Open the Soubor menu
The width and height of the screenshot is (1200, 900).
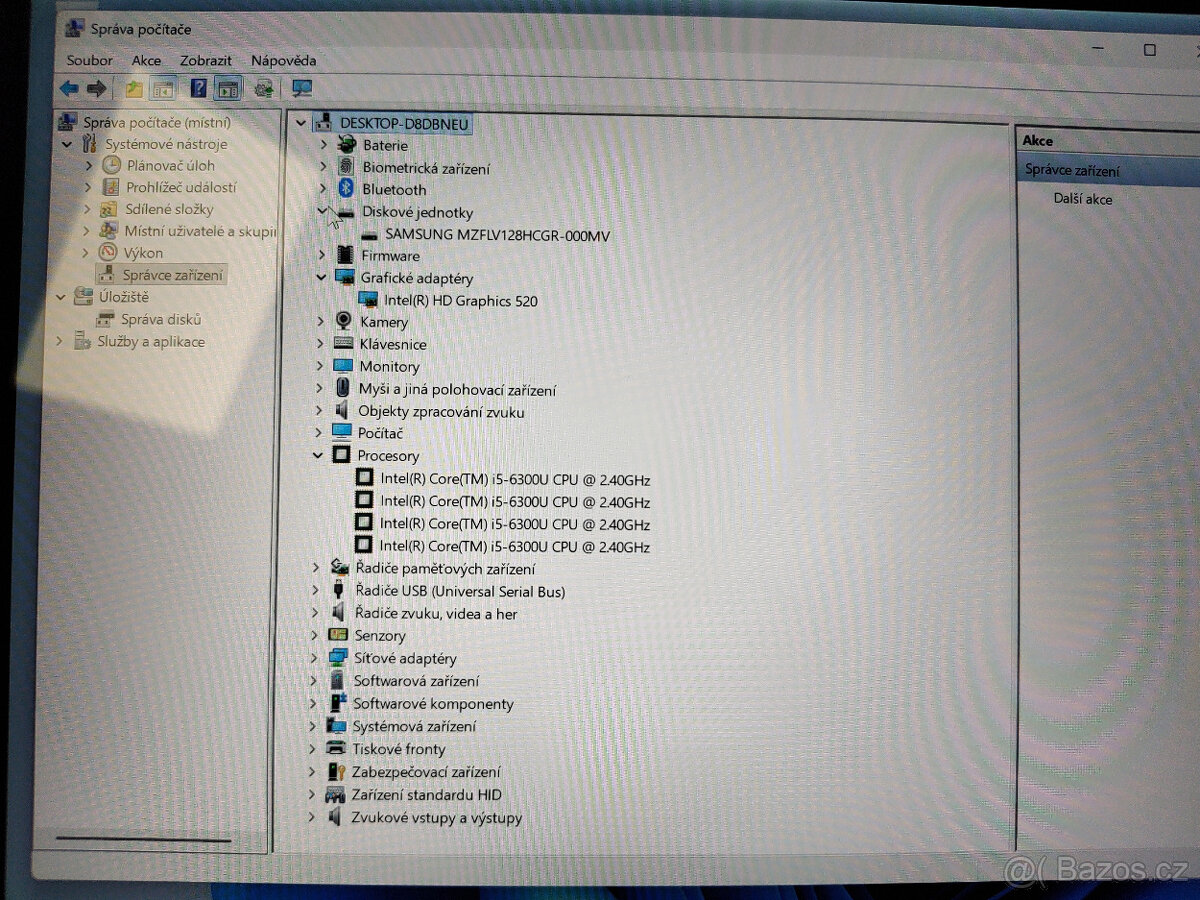(x=90, y=60)
